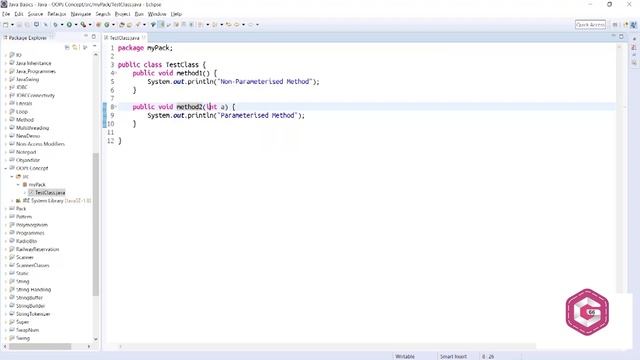This screenshot has width=640, height=360.
Task: Click the Collapse All icon in Package Explorer
Action: 67,48
